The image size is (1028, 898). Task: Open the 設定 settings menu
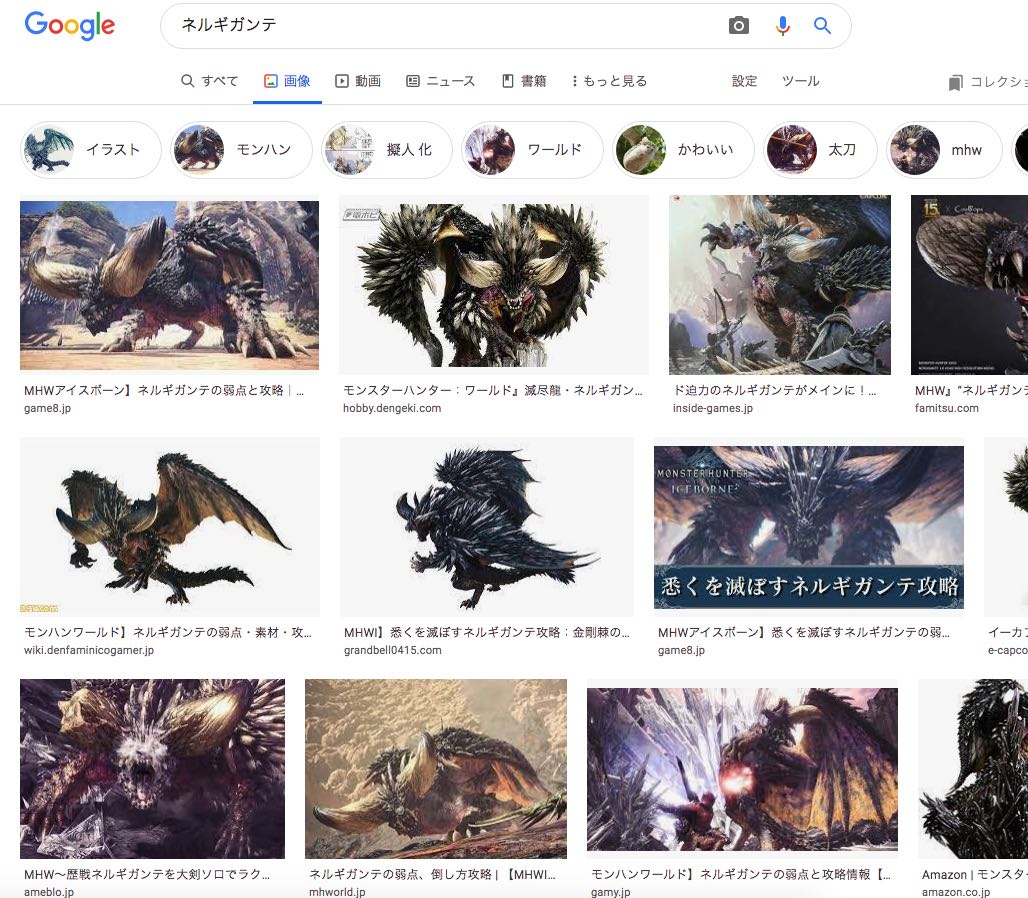pos(744,81)
